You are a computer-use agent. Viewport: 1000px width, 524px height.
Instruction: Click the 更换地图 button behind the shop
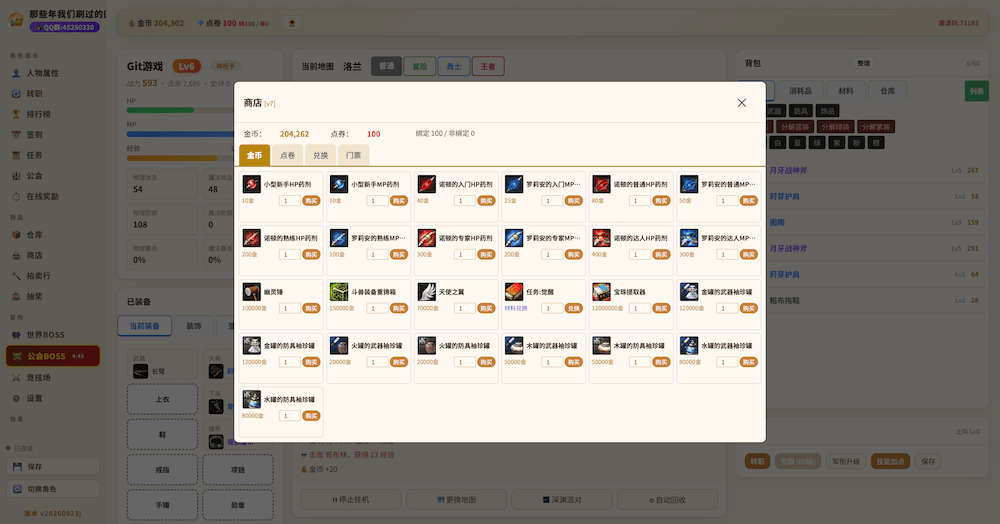tap(457, 500)
